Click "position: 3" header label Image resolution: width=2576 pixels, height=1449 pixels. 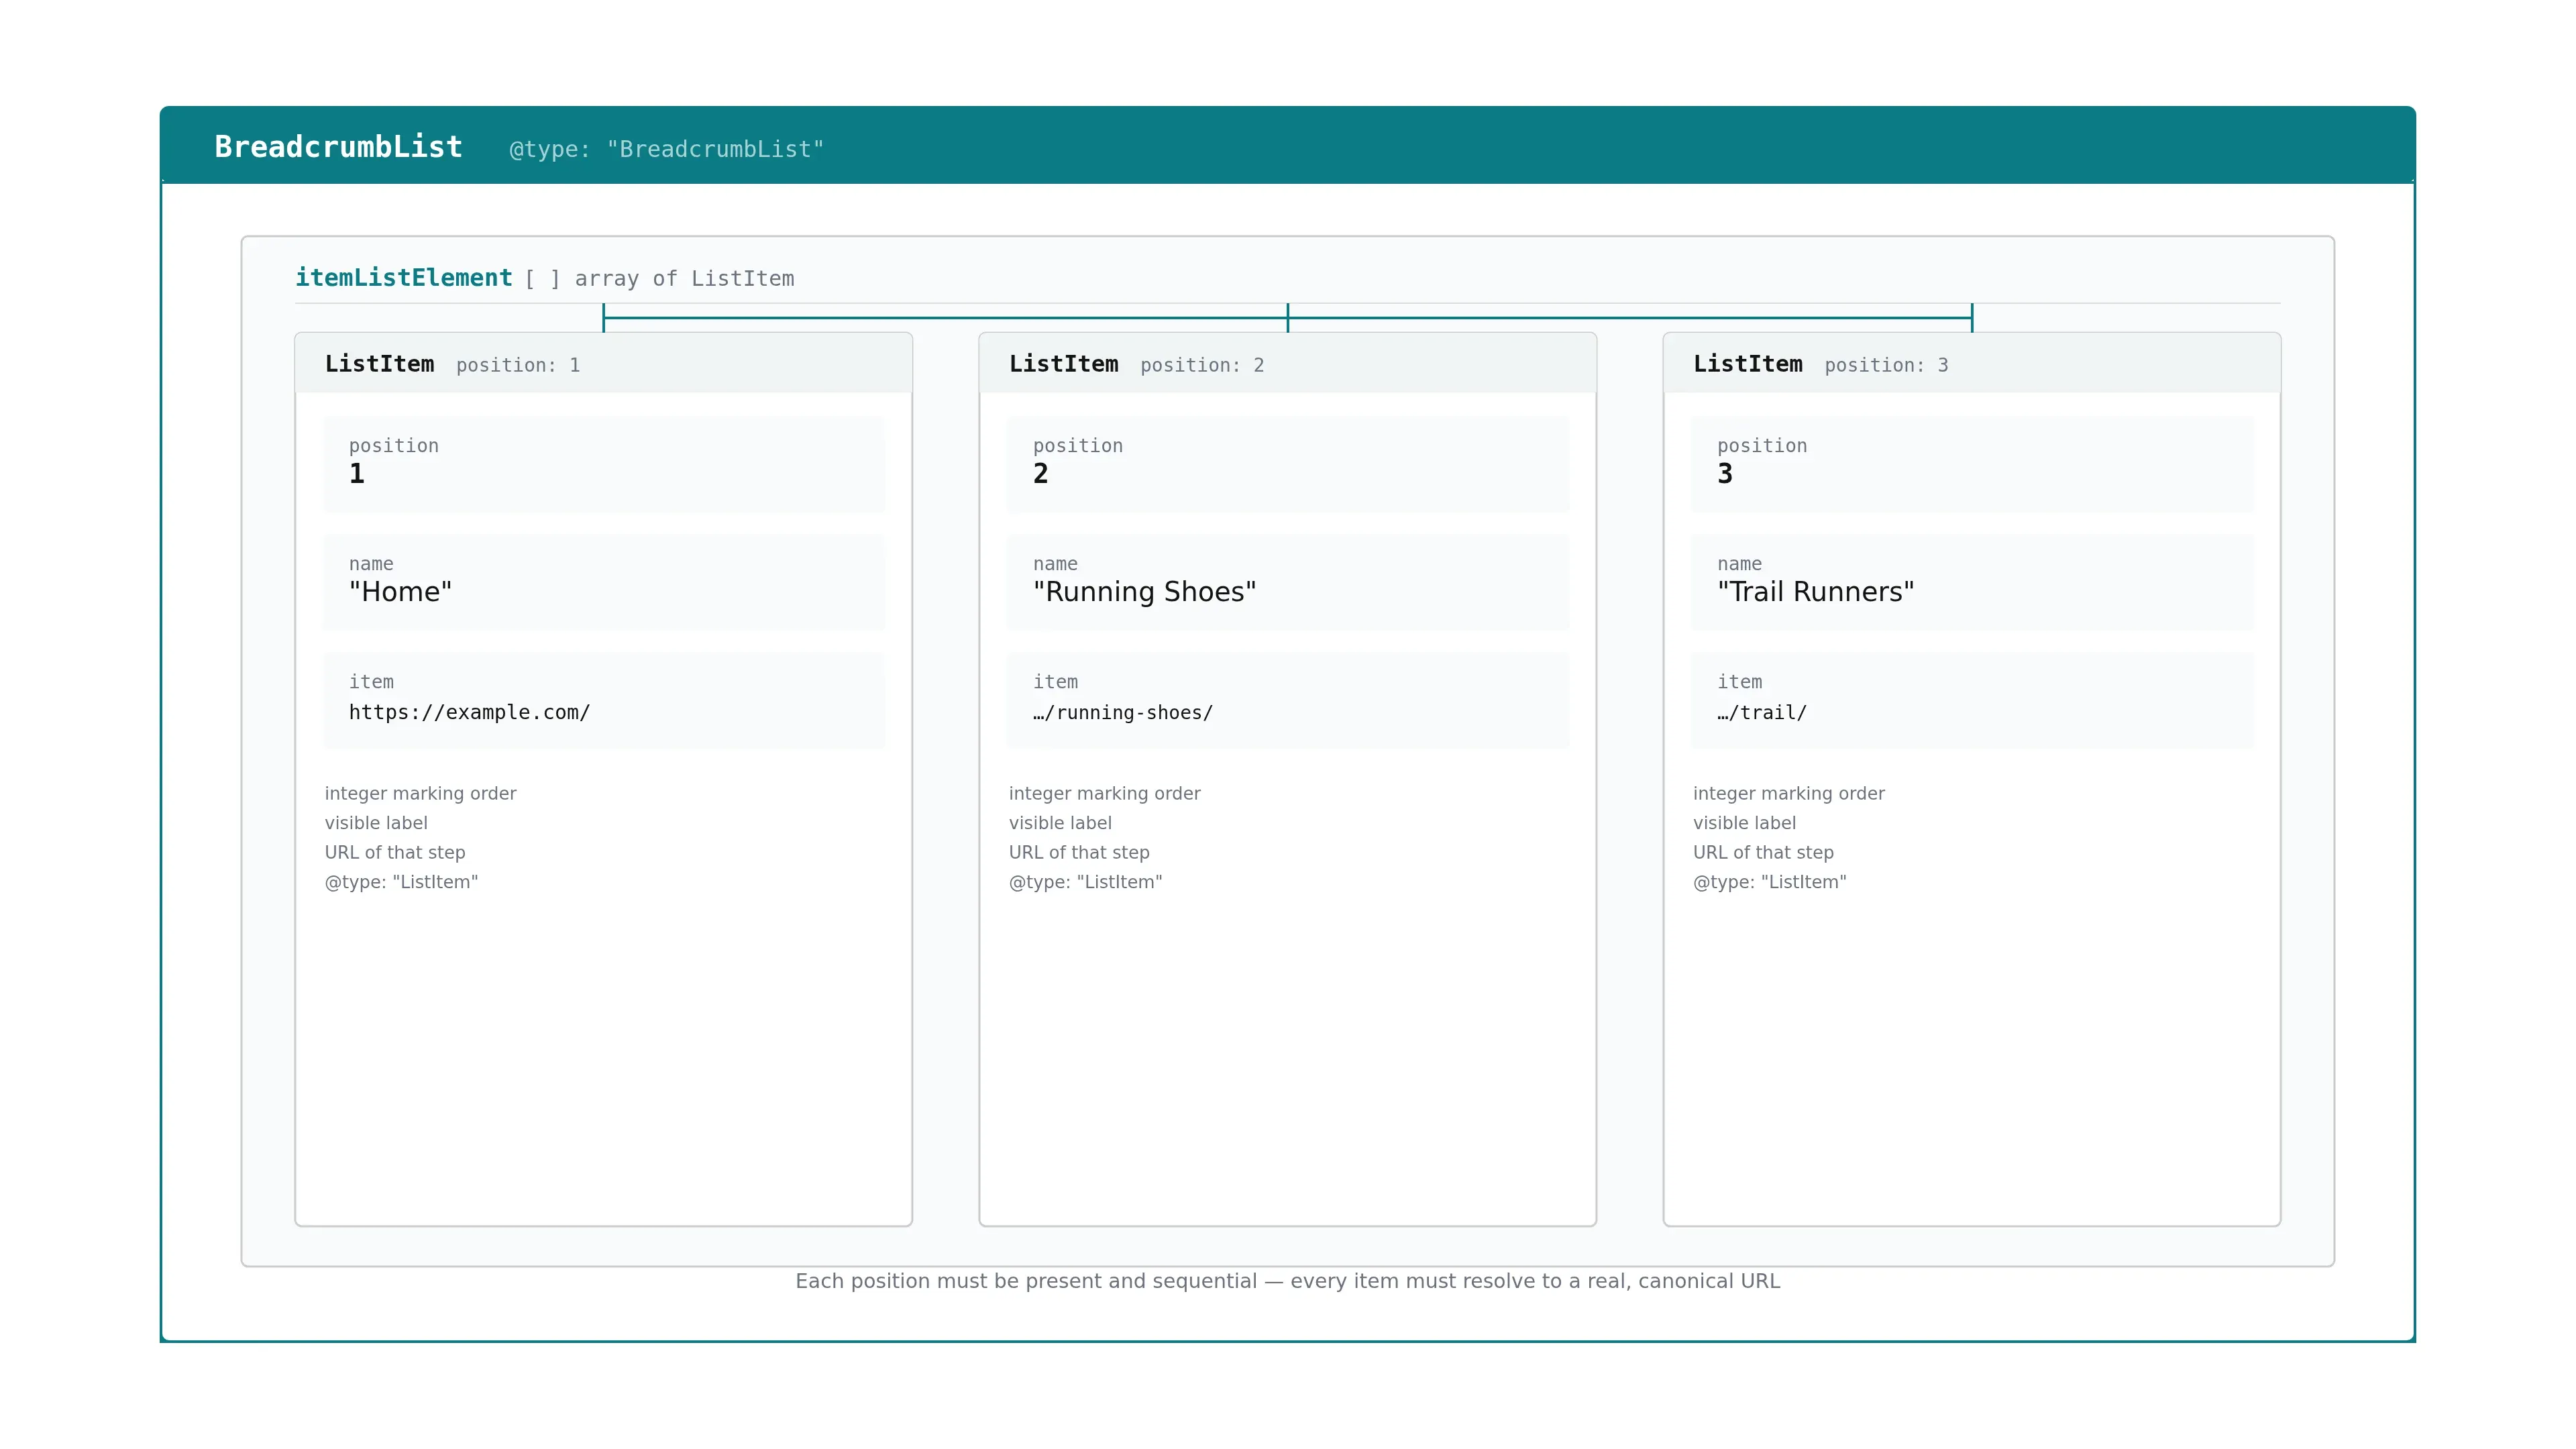point(1886,365)
